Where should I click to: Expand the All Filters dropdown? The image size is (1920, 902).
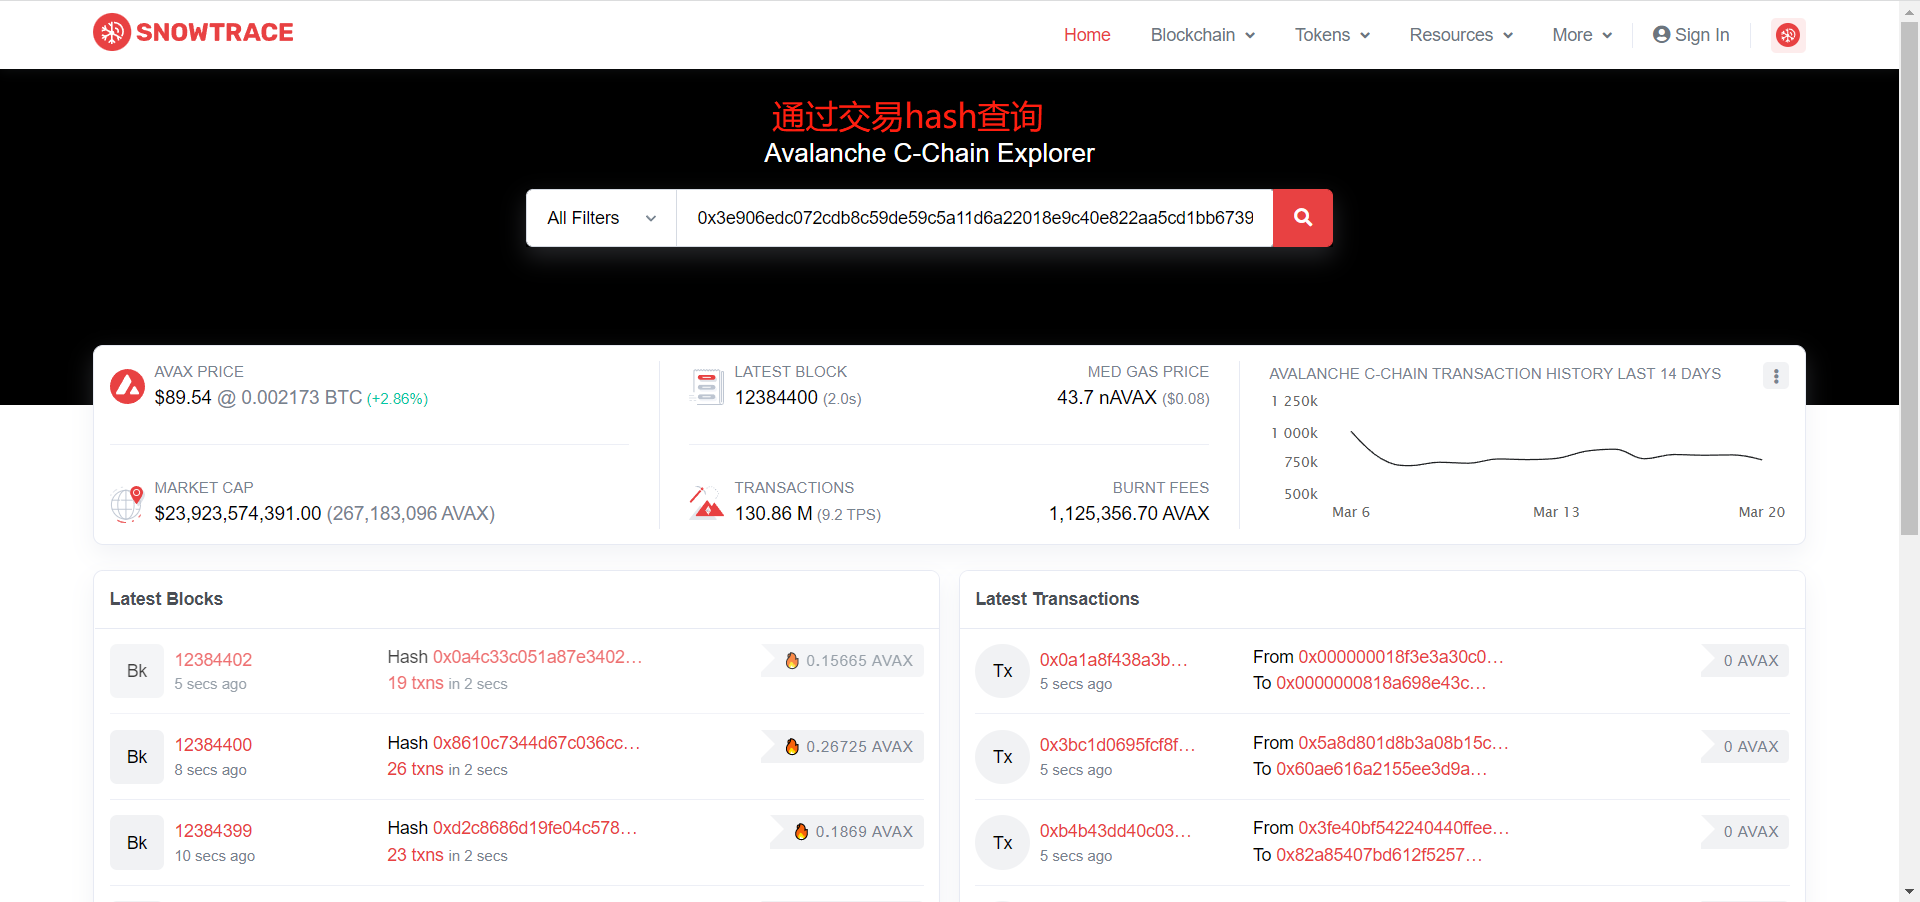coord(601,218)
